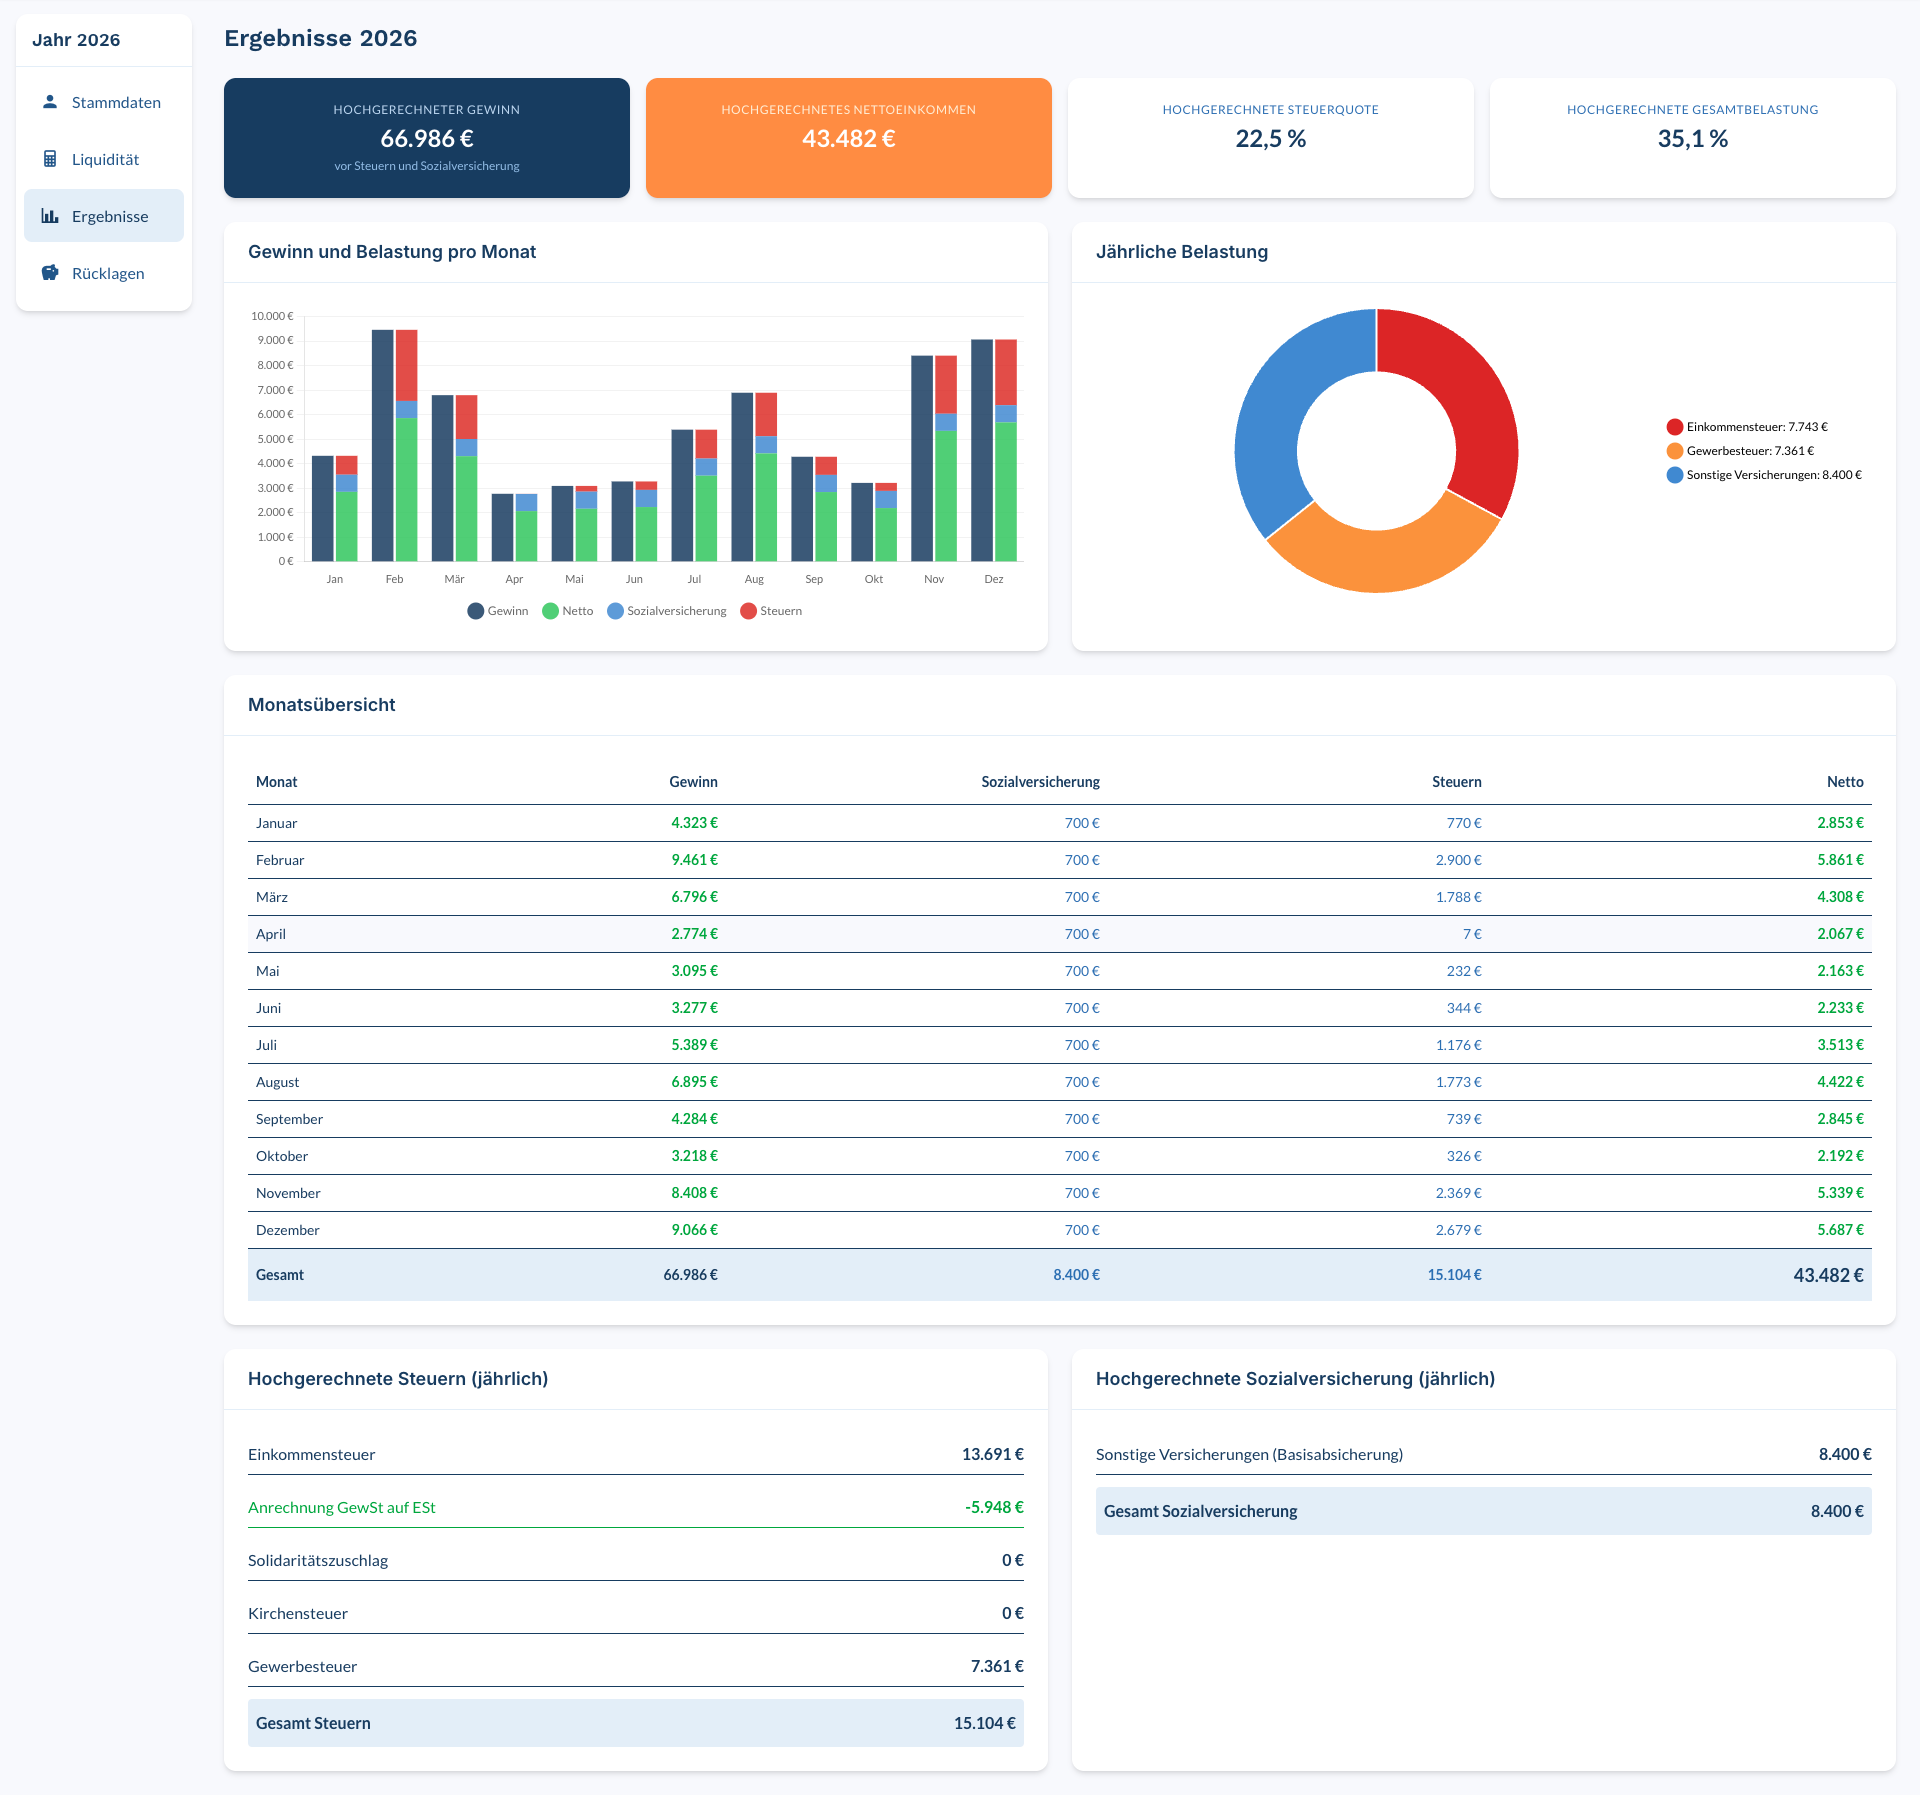Click the Hochgerechnetes Nettoeinkommen orange card
The image size is (1920, 1795).
(x=849, y=138)
